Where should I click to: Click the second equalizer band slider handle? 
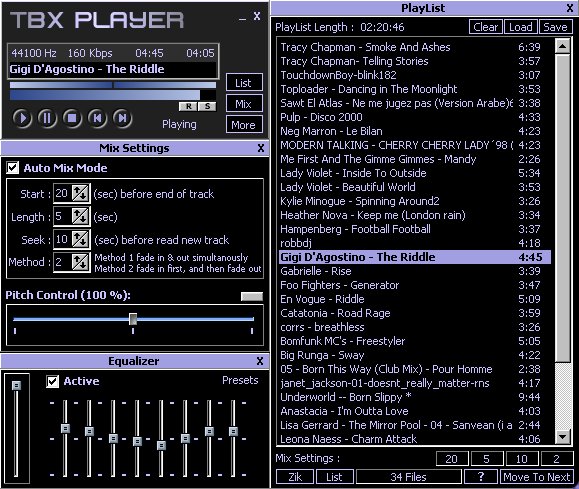pyautogui.click(x=89, y=431)
